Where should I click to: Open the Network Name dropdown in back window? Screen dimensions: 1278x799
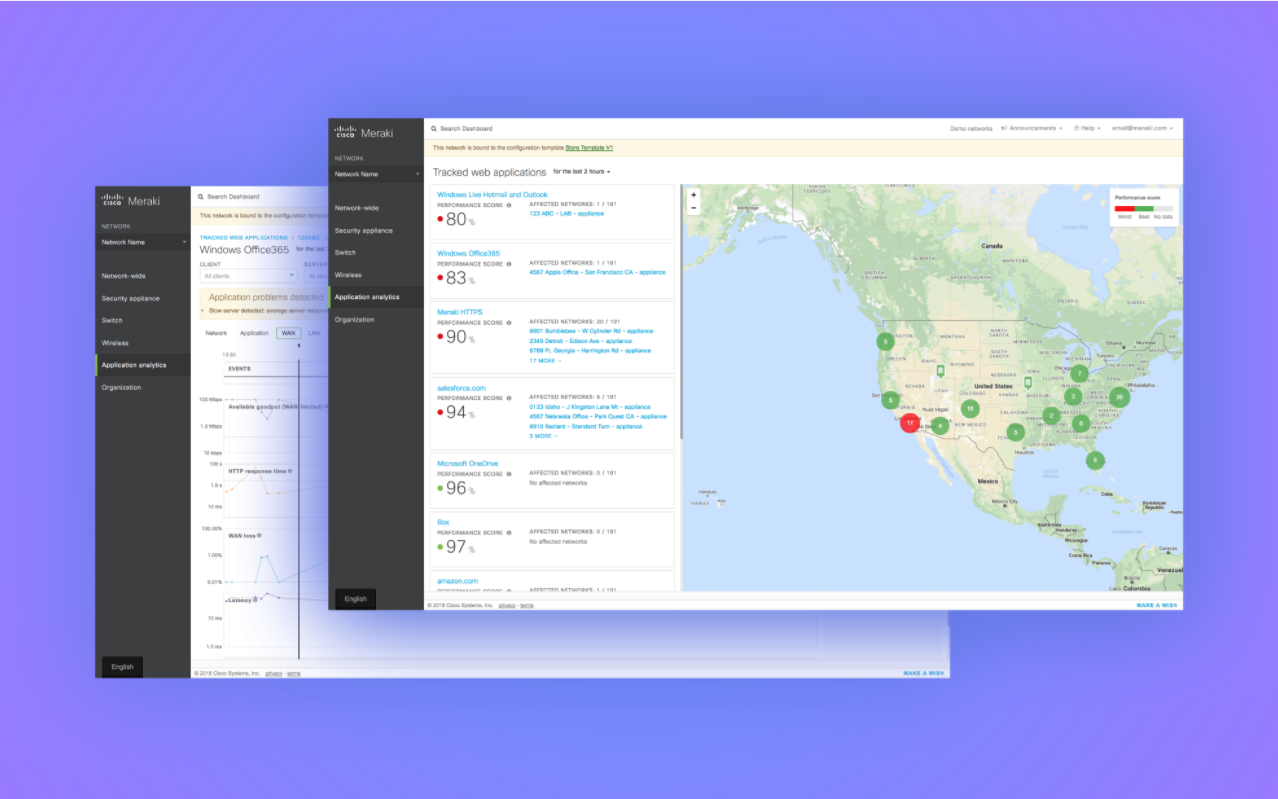pos(143,242)
